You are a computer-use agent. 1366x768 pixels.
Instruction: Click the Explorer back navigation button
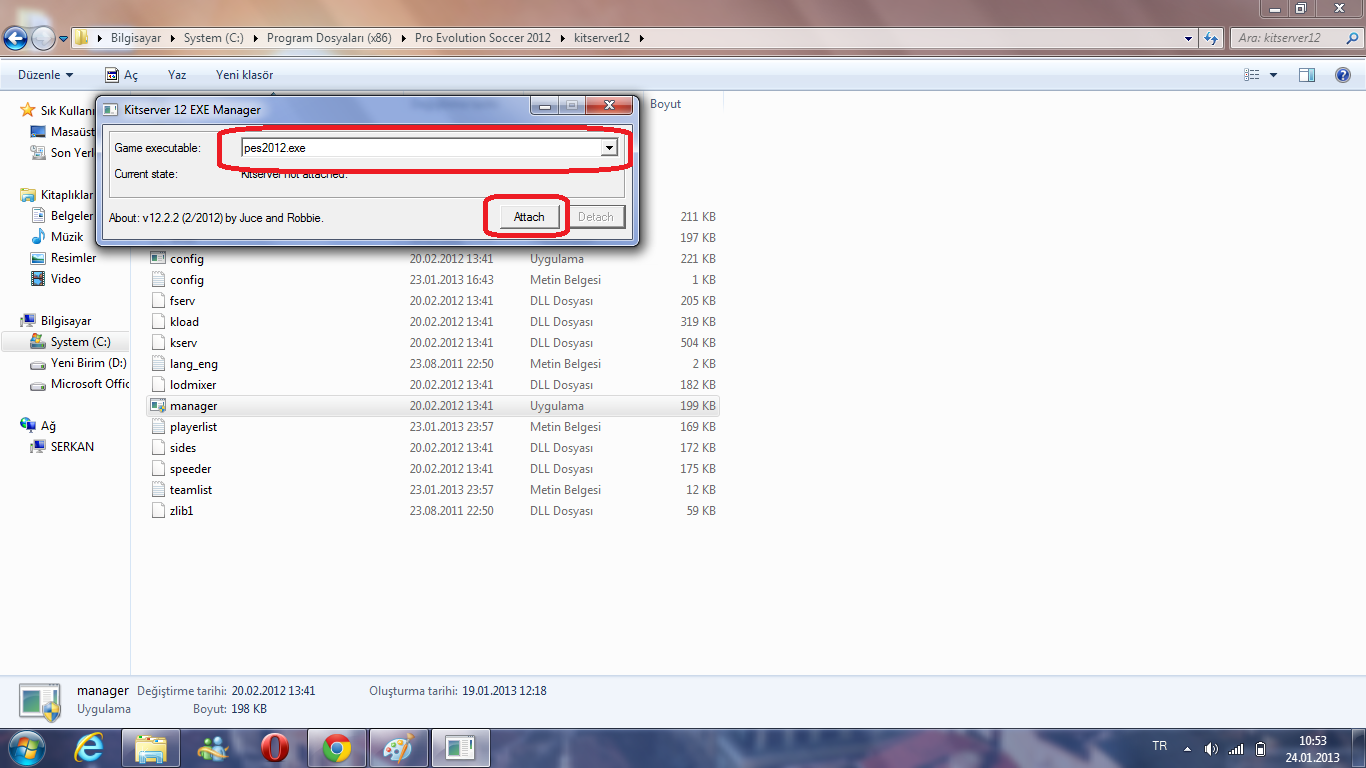tap(16, 38)
